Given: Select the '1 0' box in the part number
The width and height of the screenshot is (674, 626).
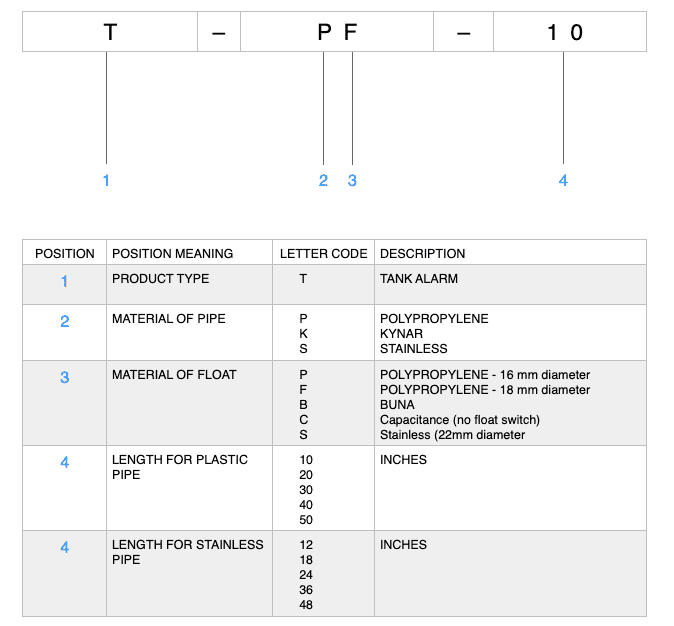Looking at the screenshot, I should (570, 32).
